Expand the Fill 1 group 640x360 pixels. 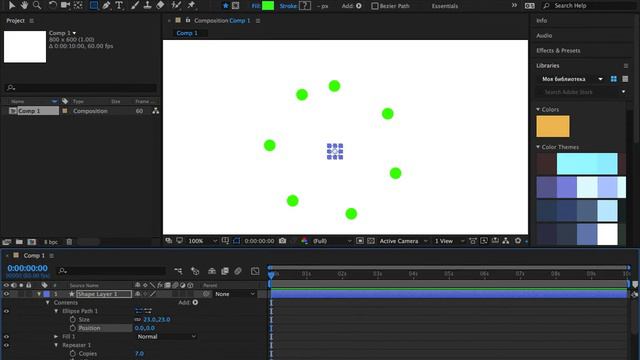pos(56,337)
